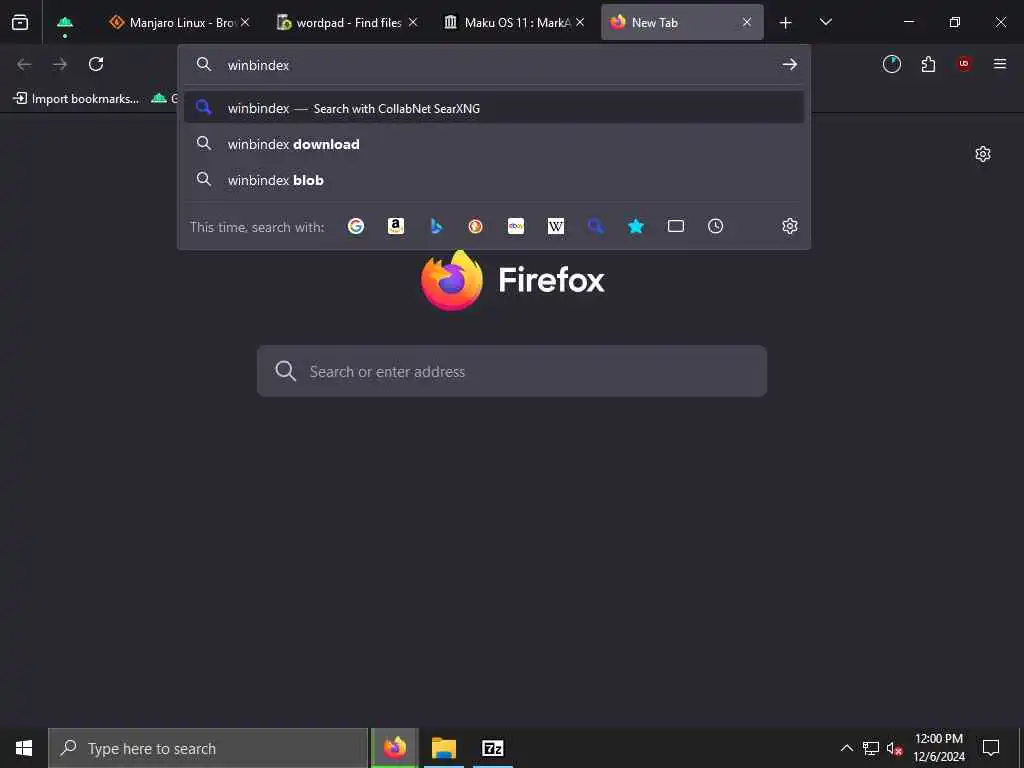Screen dimensions: 1024x768
Task: Expand the list all tabs chevron
Action: point(825,22)
